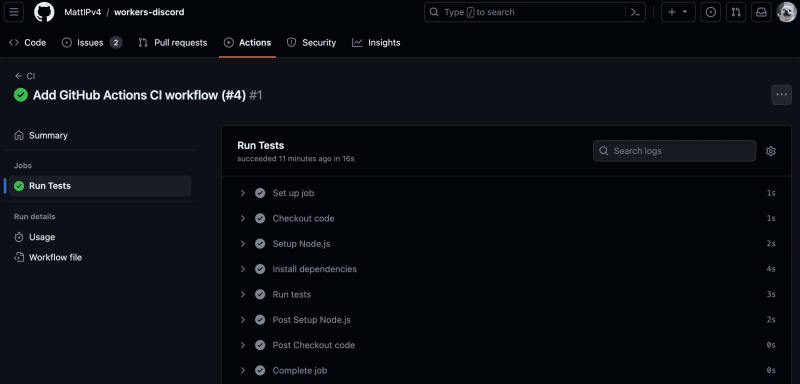Click the Insights tab graph icon
The image size is (800, 384).
click(357, 43)
